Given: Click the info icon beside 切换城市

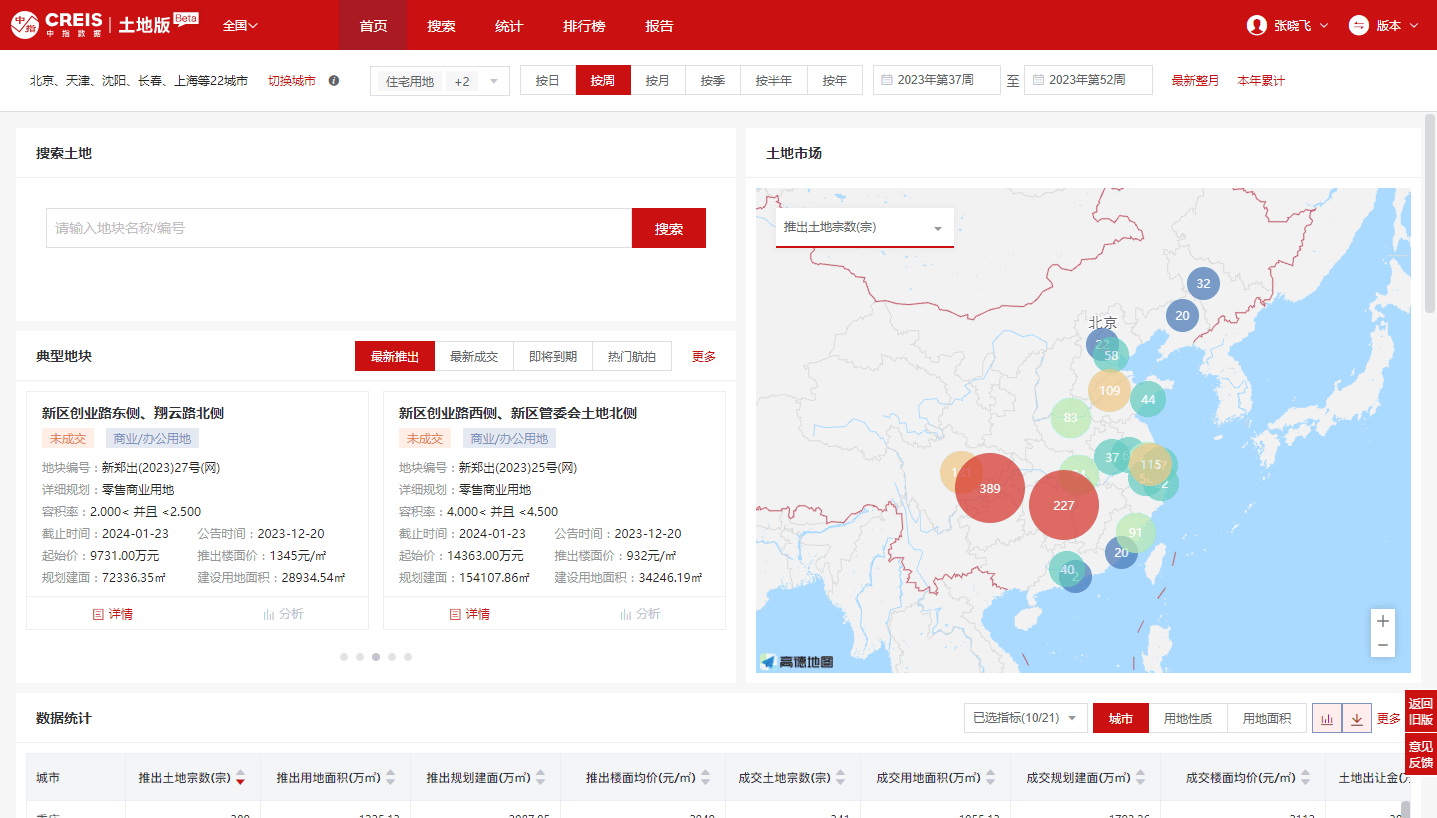Looking at the screenshot, I should (334, 81).
